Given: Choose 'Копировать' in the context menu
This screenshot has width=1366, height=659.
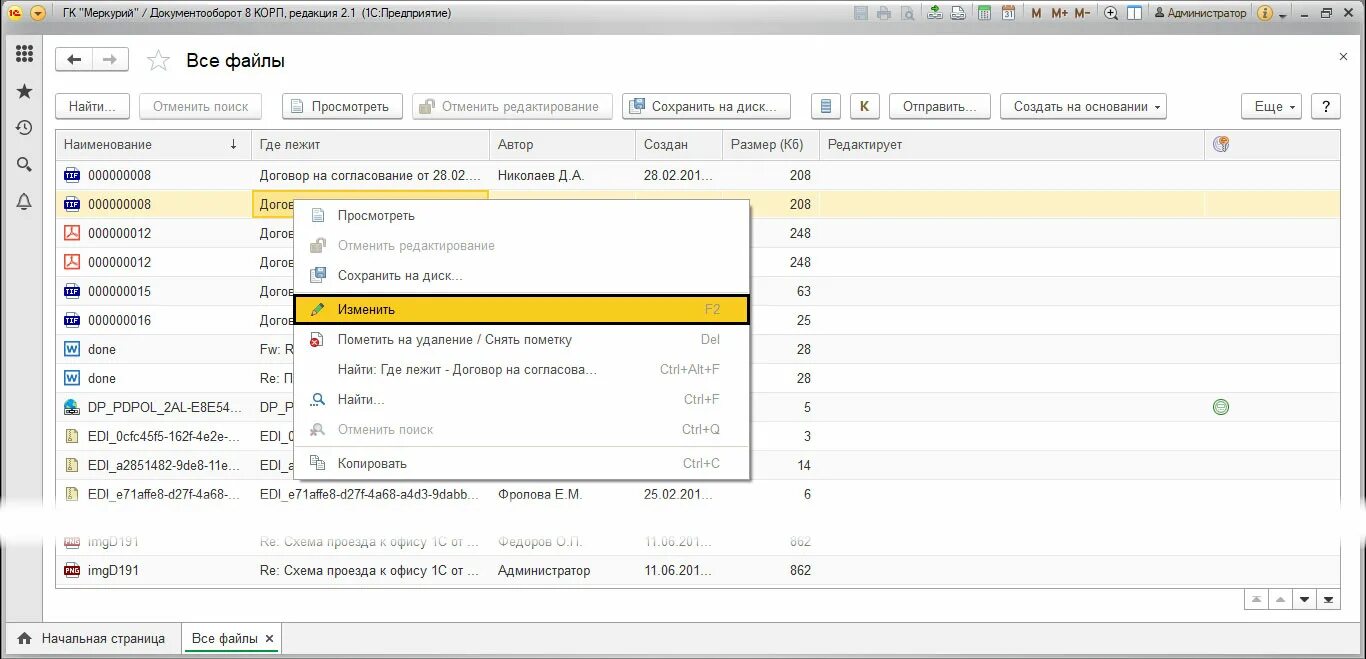Looking at the screenshot, I should click(x=521, y=463).
